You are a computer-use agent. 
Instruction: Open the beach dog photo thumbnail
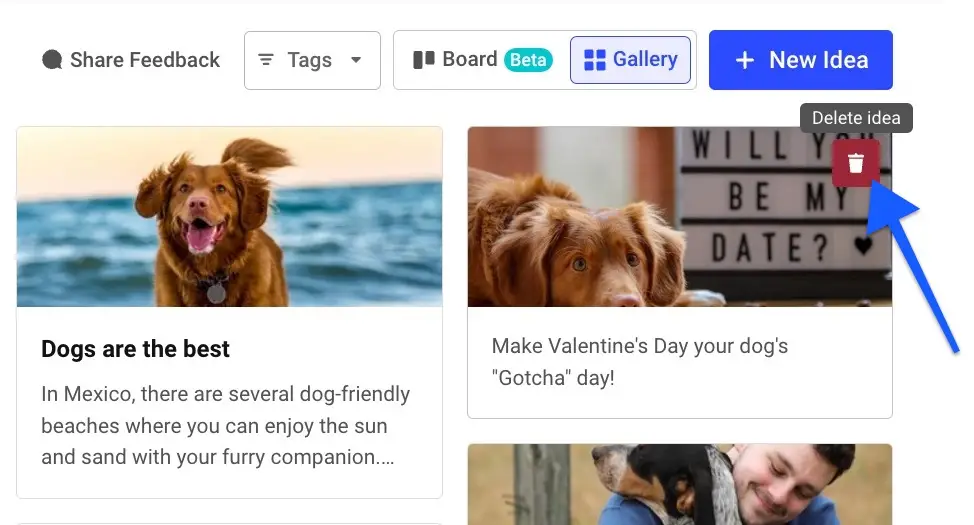pos(230,217)
